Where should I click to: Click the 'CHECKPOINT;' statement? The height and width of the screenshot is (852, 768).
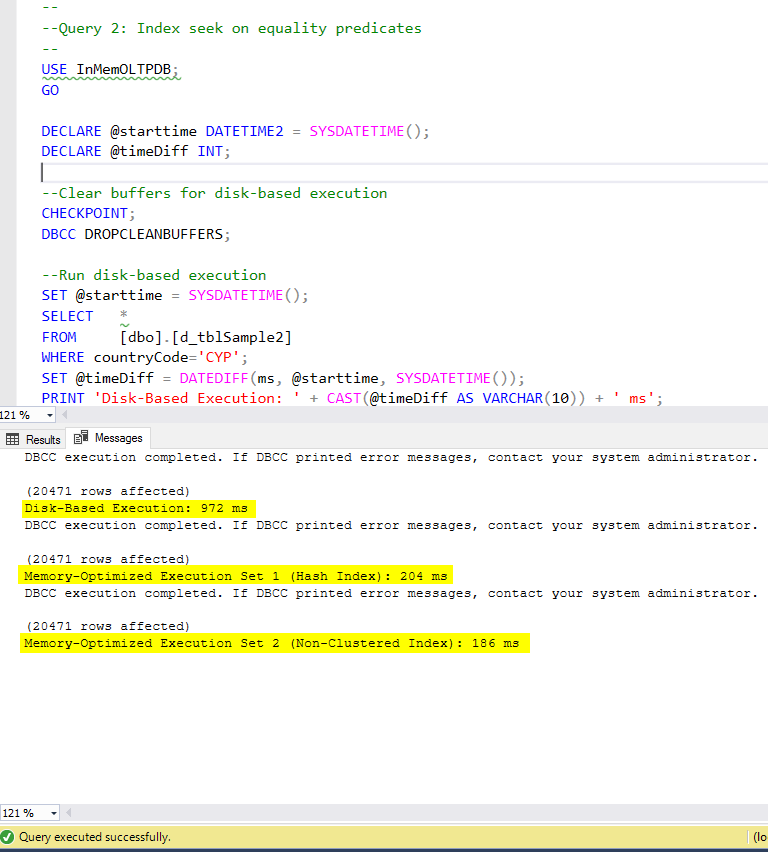pos(88,214)
